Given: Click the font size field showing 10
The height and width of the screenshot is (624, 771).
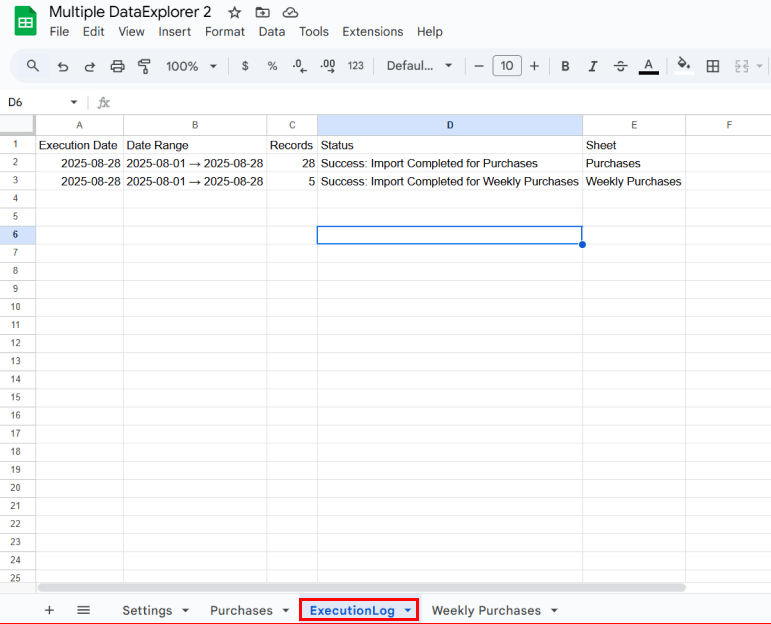Looking at the screenshot, I should (507, 66).
